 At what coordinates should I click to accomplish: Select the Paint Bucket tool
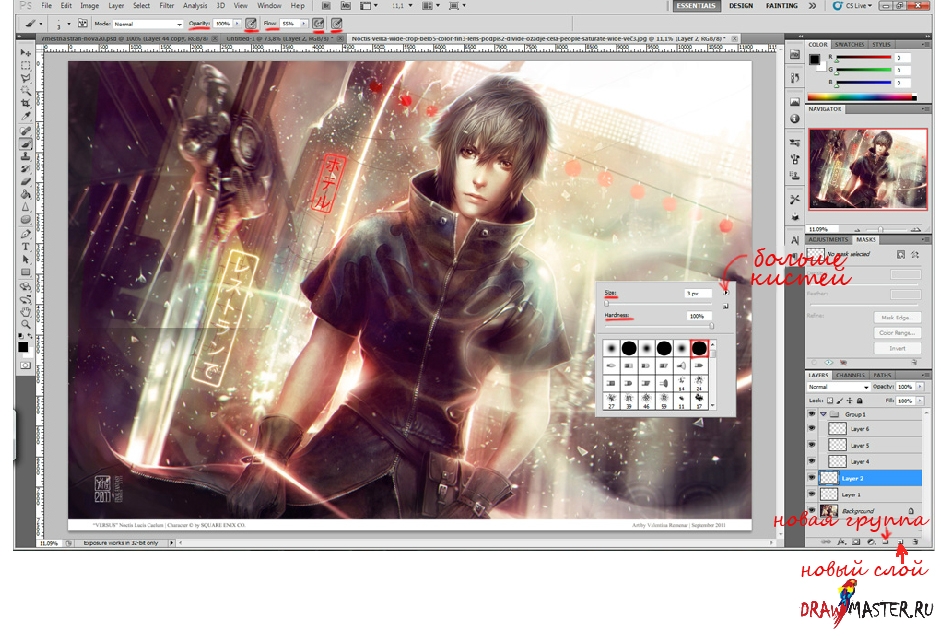point(25,194)
